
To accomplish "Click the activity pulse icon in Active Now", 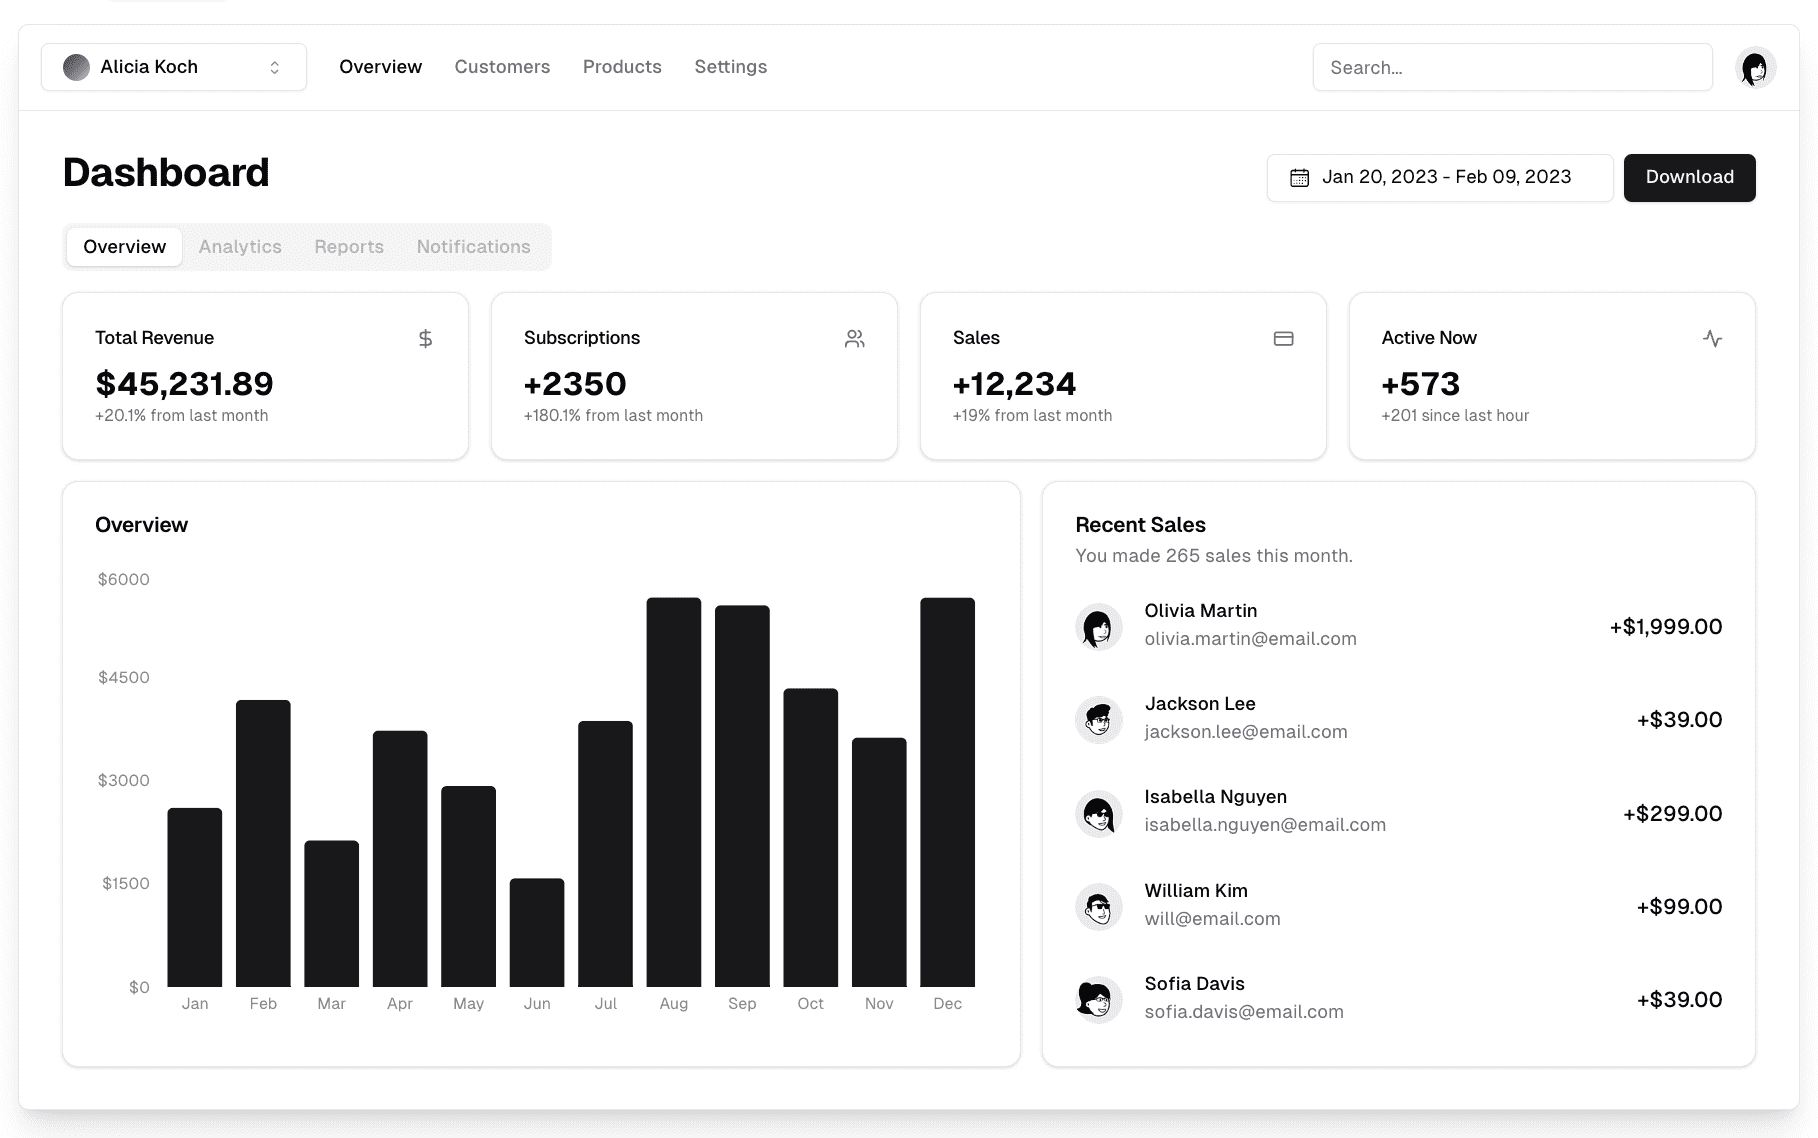I will pos(1712,339).
